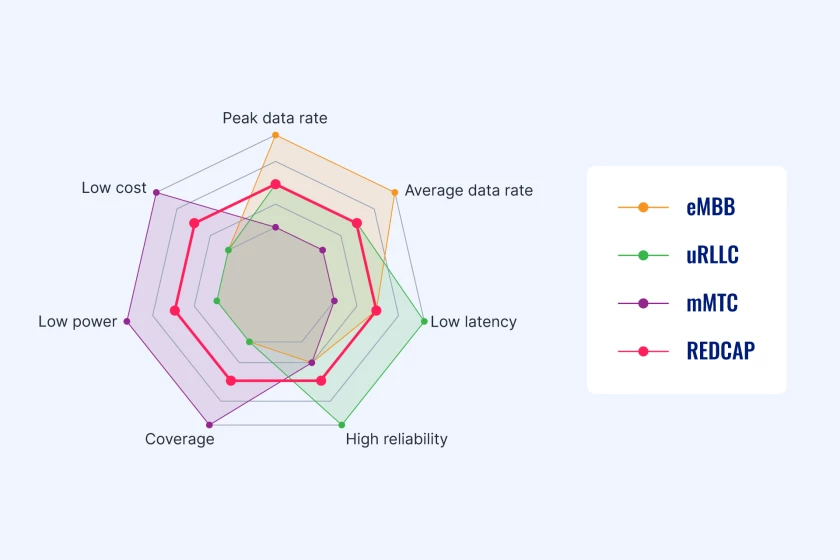
Task: Click the red REDCAP point on Peak data rate axis
Action: 276,184
